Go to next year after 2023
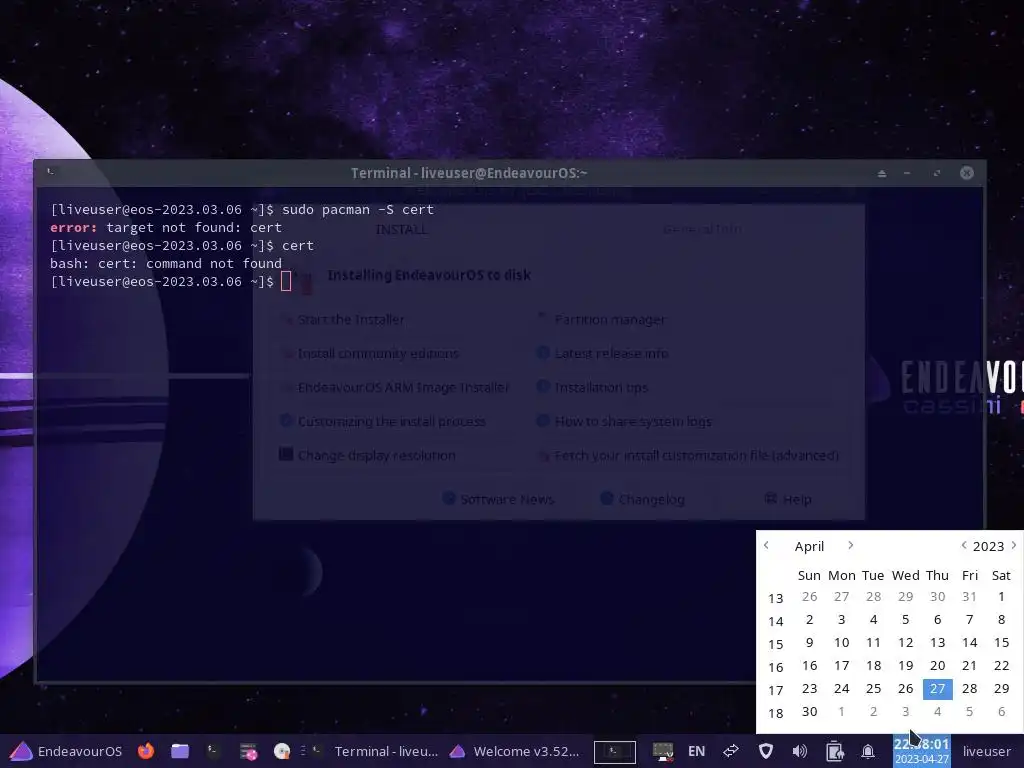This screenshot has width=1024, height=768. (1014, 545)
